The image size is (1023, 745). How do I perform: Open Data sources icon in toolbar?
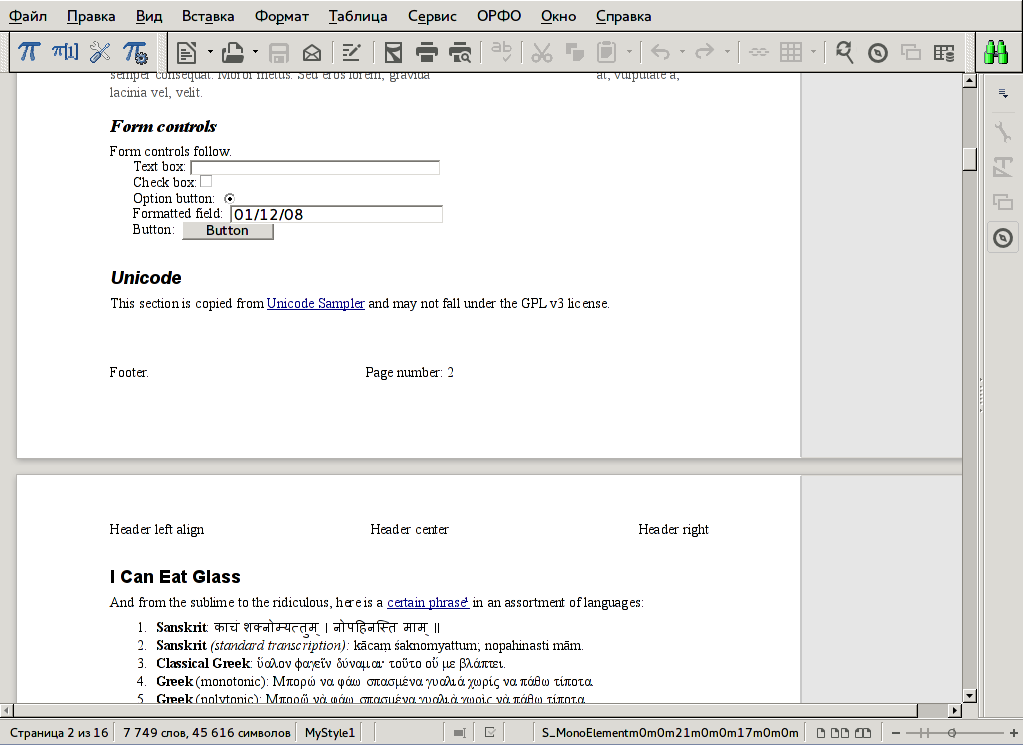(944, 52)
